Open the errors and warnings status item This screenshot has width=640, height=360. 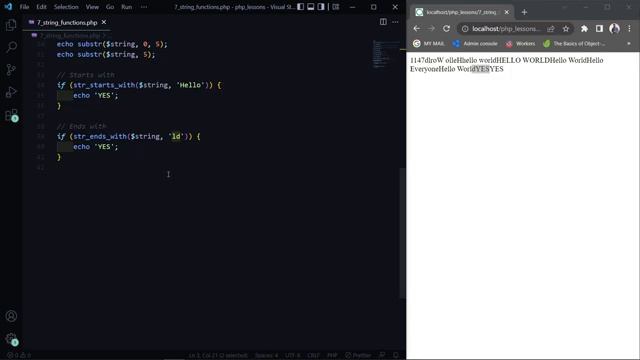click(x=19, y=355)
